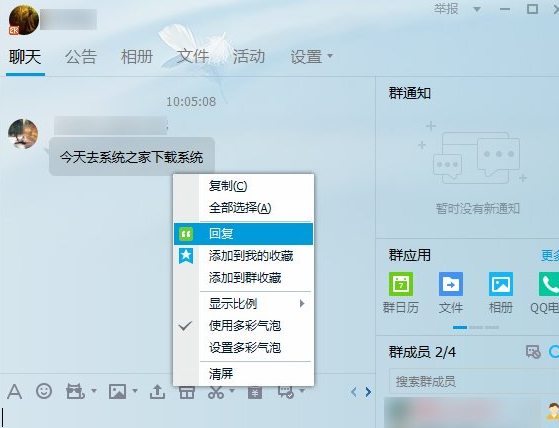Switch to the 文件 tab
Image resolution: width=559 pixels, height=428 pixels.
click(x=193, y=57)
